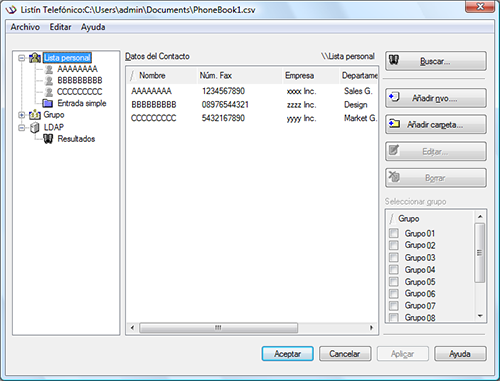Click the Buscar... search button

436,61
